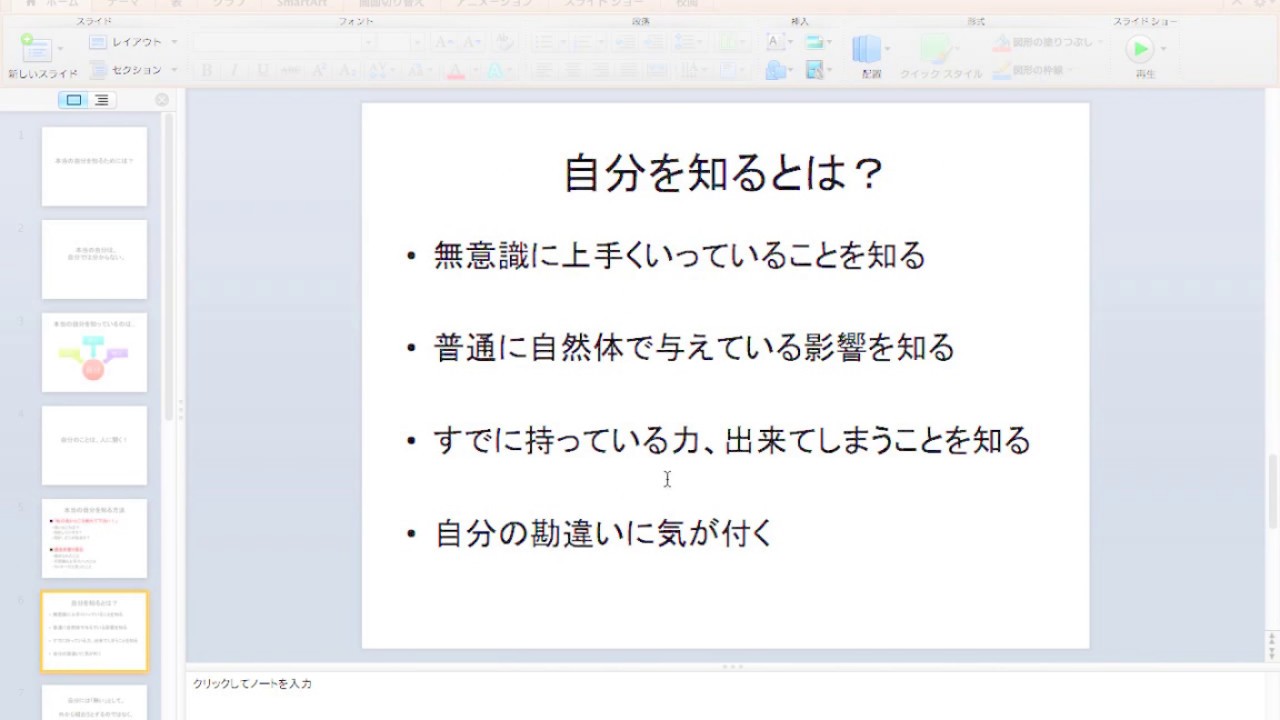Click the align text left icon
The image size is (1280, 720).
(543, 70)
